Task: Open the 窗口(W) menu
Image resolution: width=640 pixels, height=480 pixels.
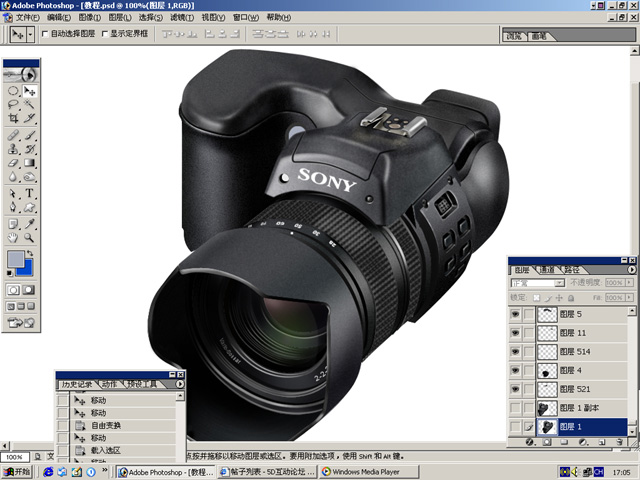Action: tap(246, 18)
